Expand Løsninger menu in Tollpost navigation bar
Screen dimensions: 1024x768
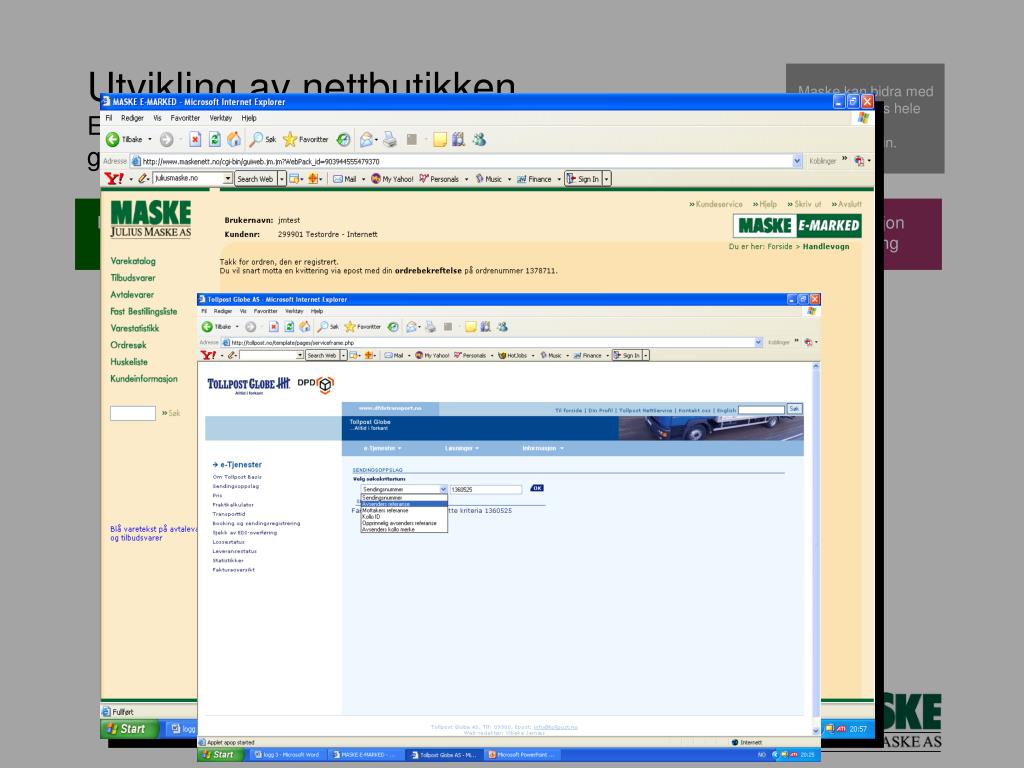point(462,448)
